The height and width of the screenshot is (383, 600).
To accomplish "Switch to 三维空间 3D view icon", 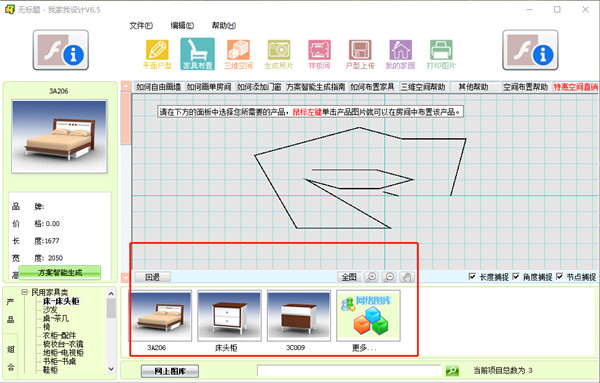I will (x=238, y=54).
